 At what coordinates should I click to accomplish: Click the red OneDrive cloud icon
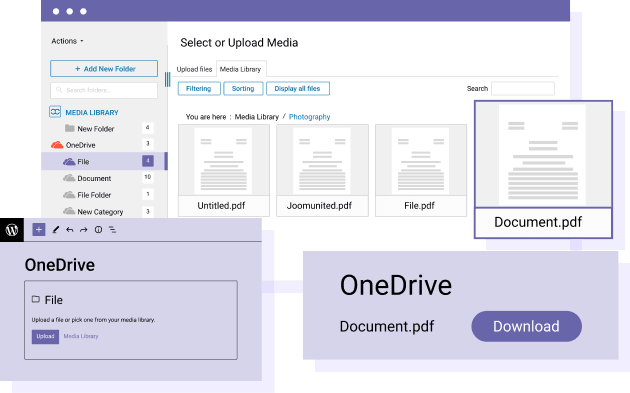57,145
